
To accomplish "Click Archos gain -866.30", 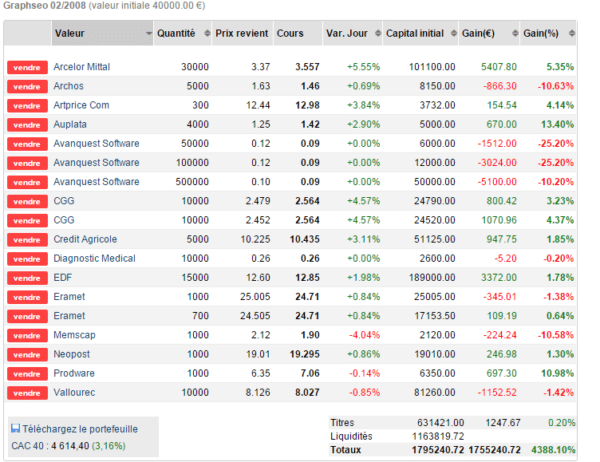I will coord(500,86).
